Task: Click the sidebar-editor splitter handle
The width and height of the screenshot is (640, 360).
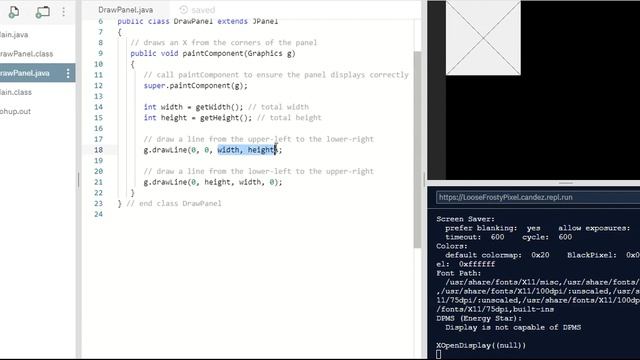Action: 78,180
